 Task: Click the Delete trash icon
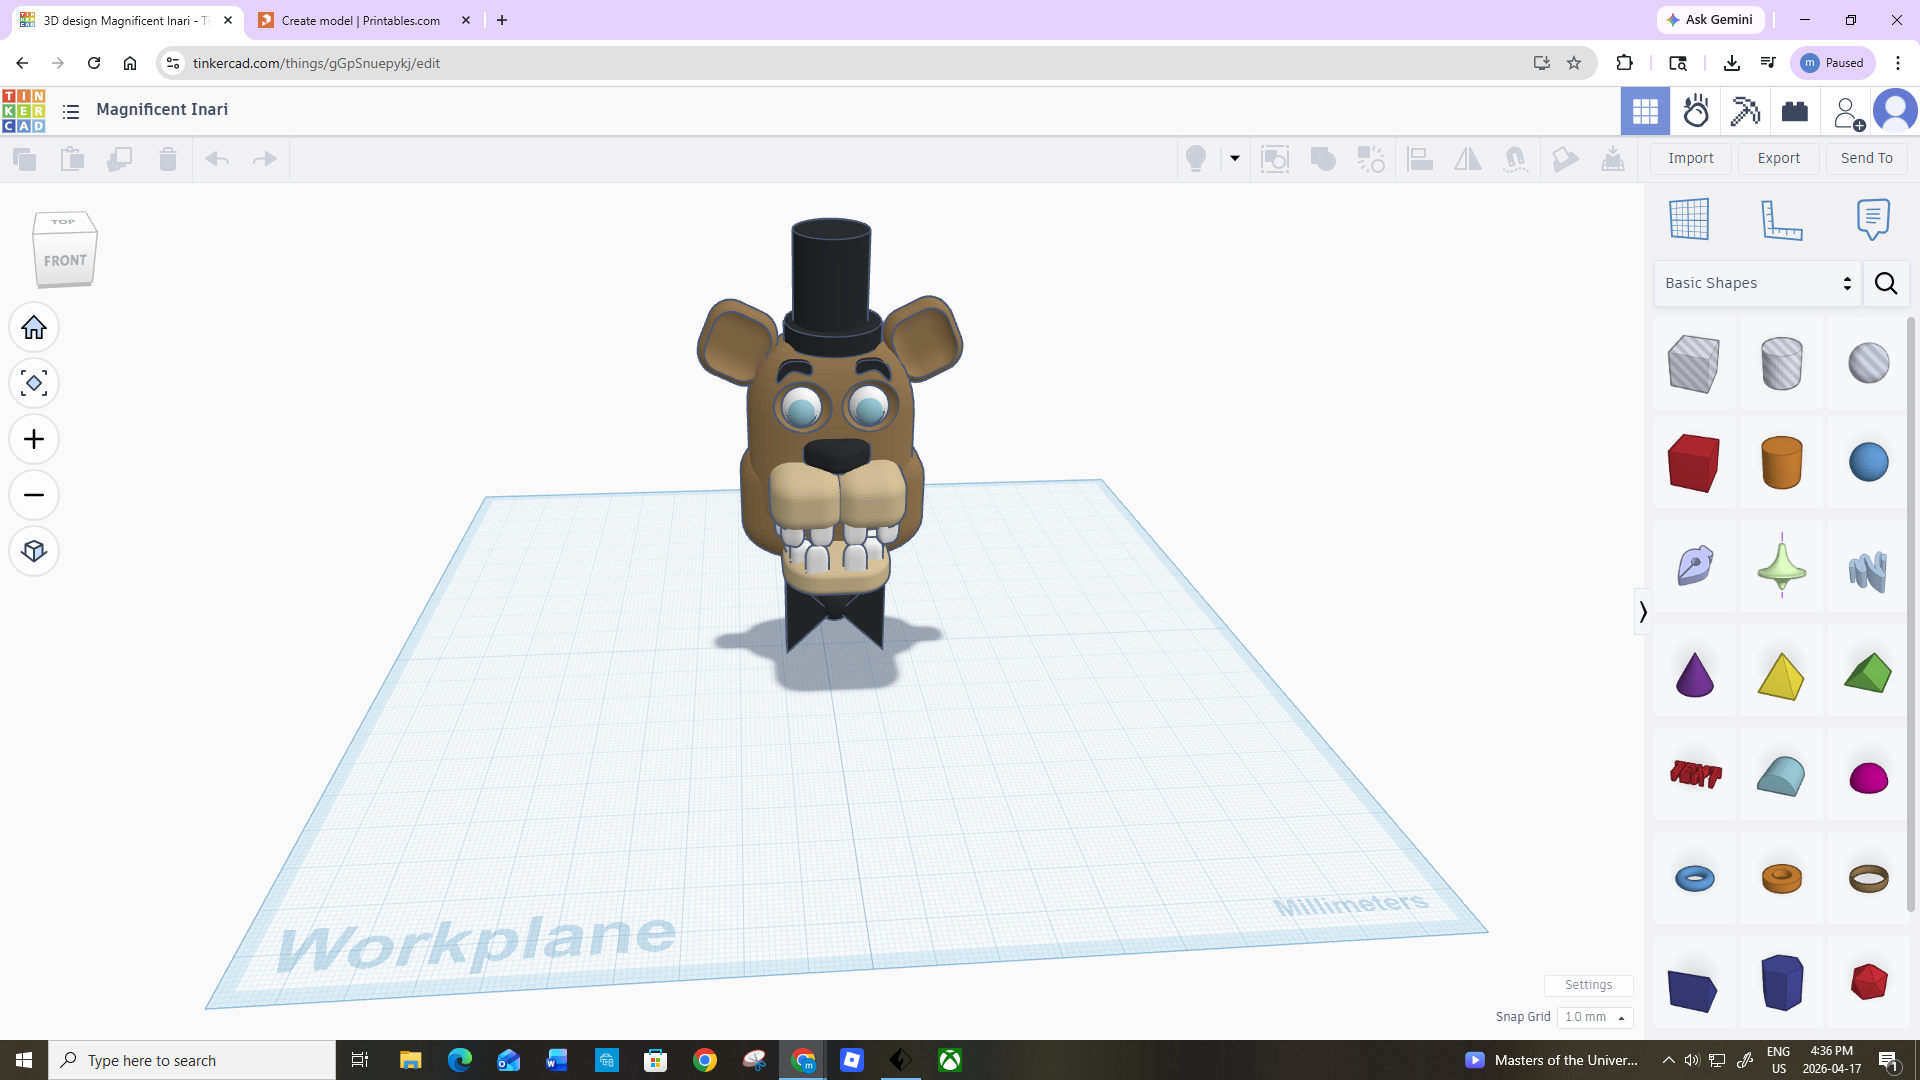[x=168, y=159]
